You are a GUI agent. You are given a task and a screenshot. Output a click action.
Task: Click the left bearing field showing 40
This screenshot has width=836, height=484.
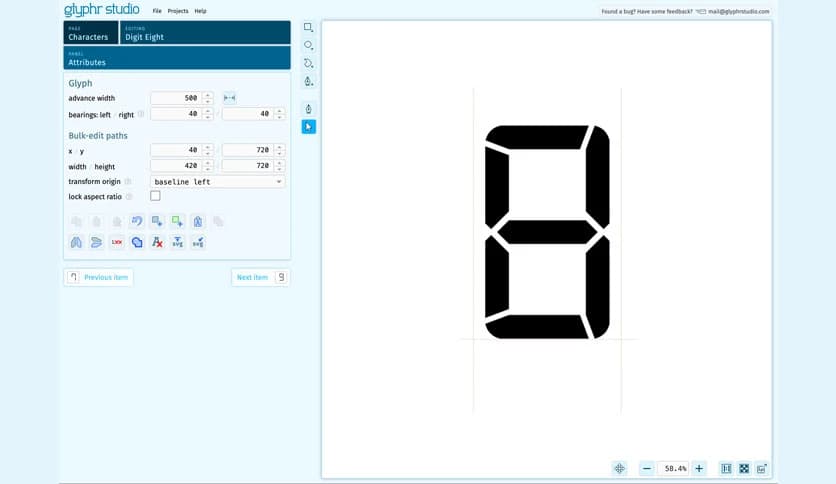coord(177,114)
